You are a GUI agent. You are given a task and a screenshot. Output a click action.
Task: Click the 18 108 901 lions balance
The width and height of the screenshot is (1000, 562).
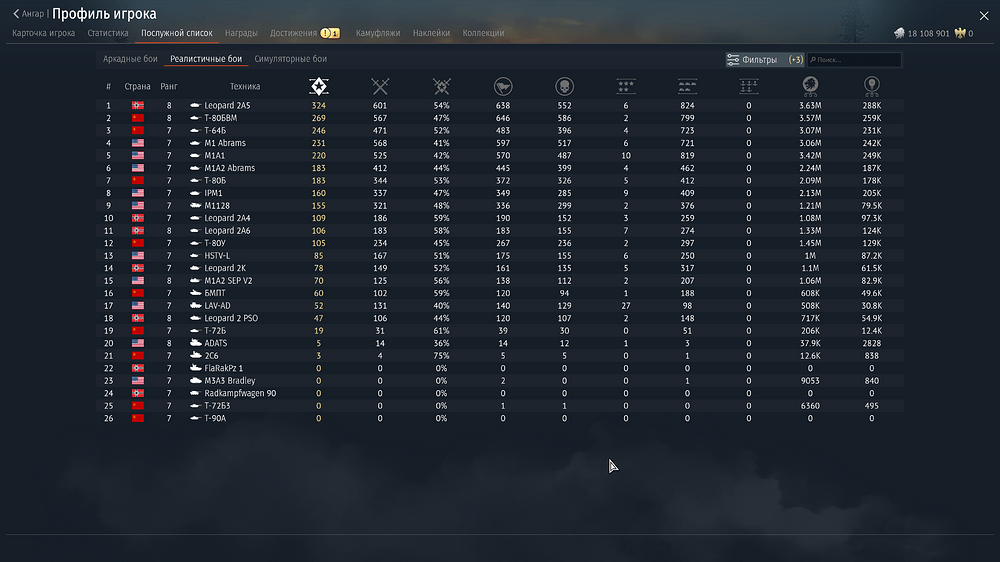point(929,33)
